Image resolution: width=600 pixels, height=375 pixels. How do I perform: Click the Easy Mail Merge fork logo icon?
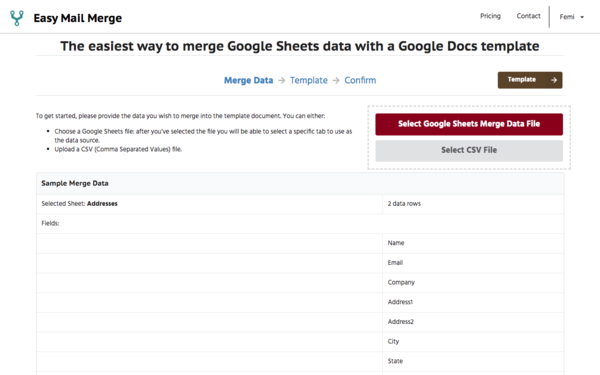16,18
